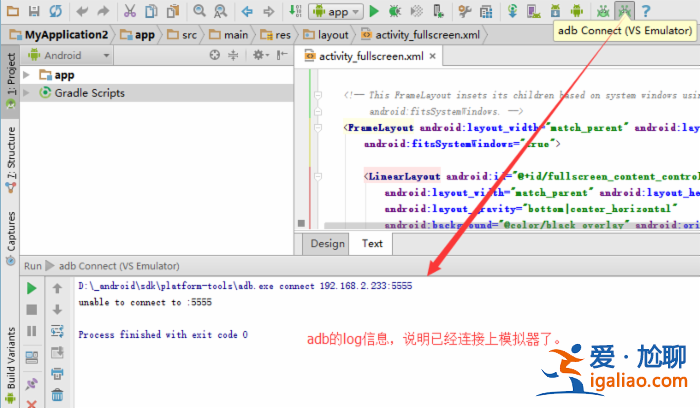The height and width of the screenshot is (408, 700).
Task: Click the res breadcrumb segment
Action: (x=275, y=35)
